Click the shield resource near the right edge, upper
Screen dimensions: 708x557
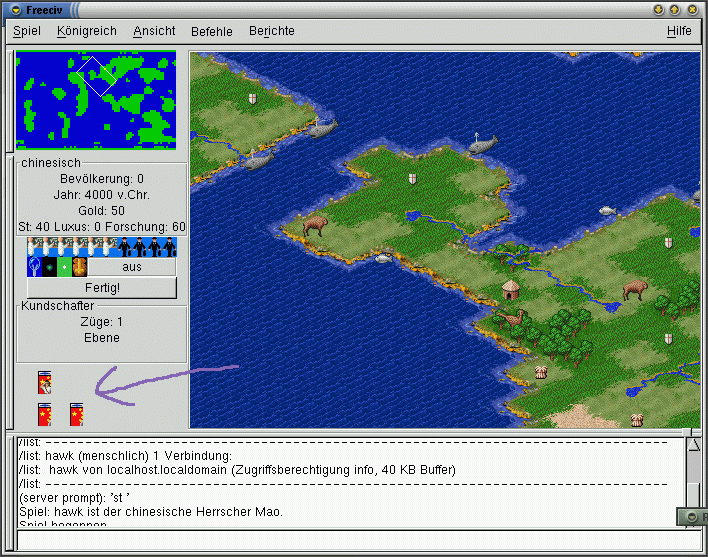[668, 242]
